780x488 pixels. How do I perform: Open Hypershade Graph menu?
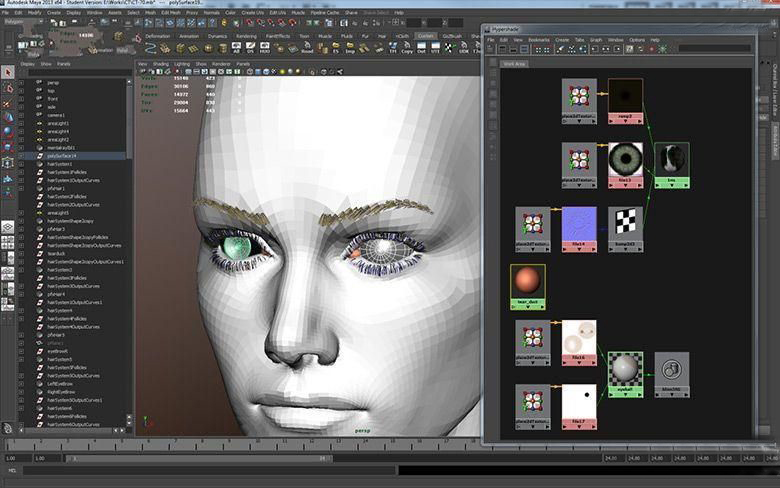point(596,40)
